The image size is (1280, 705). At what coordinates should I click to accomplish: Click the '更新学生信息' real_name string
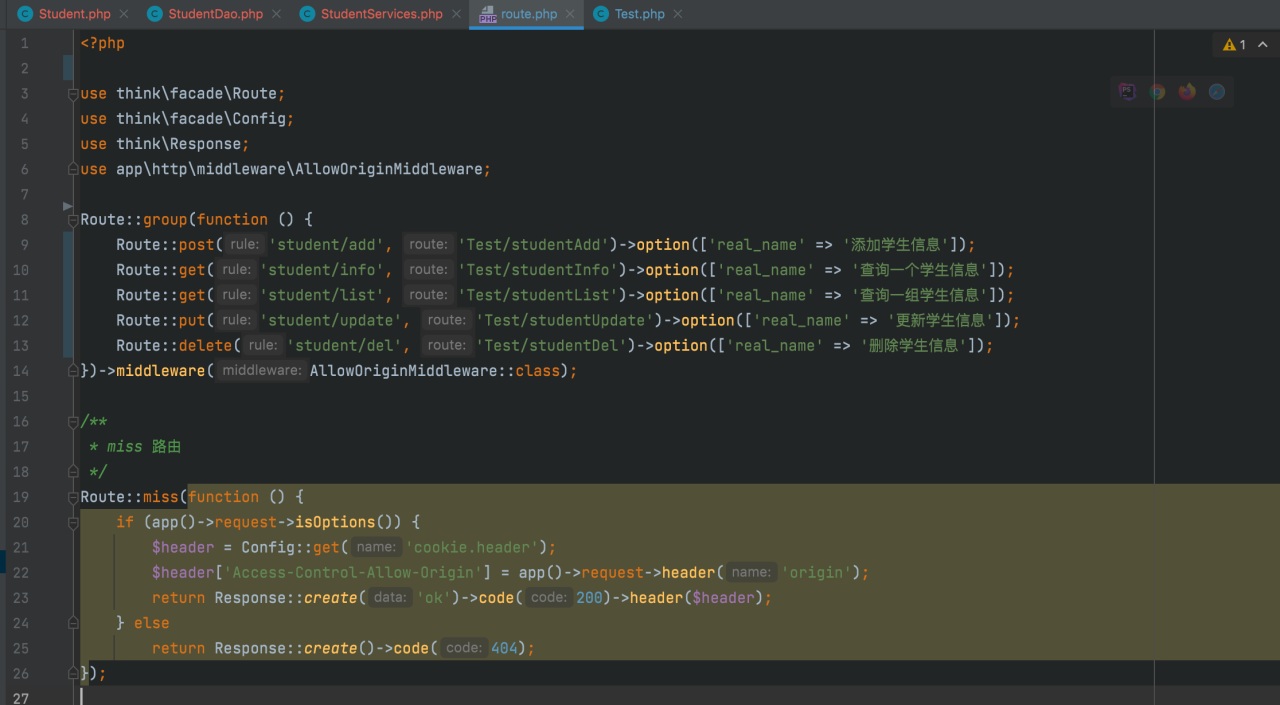941,320
